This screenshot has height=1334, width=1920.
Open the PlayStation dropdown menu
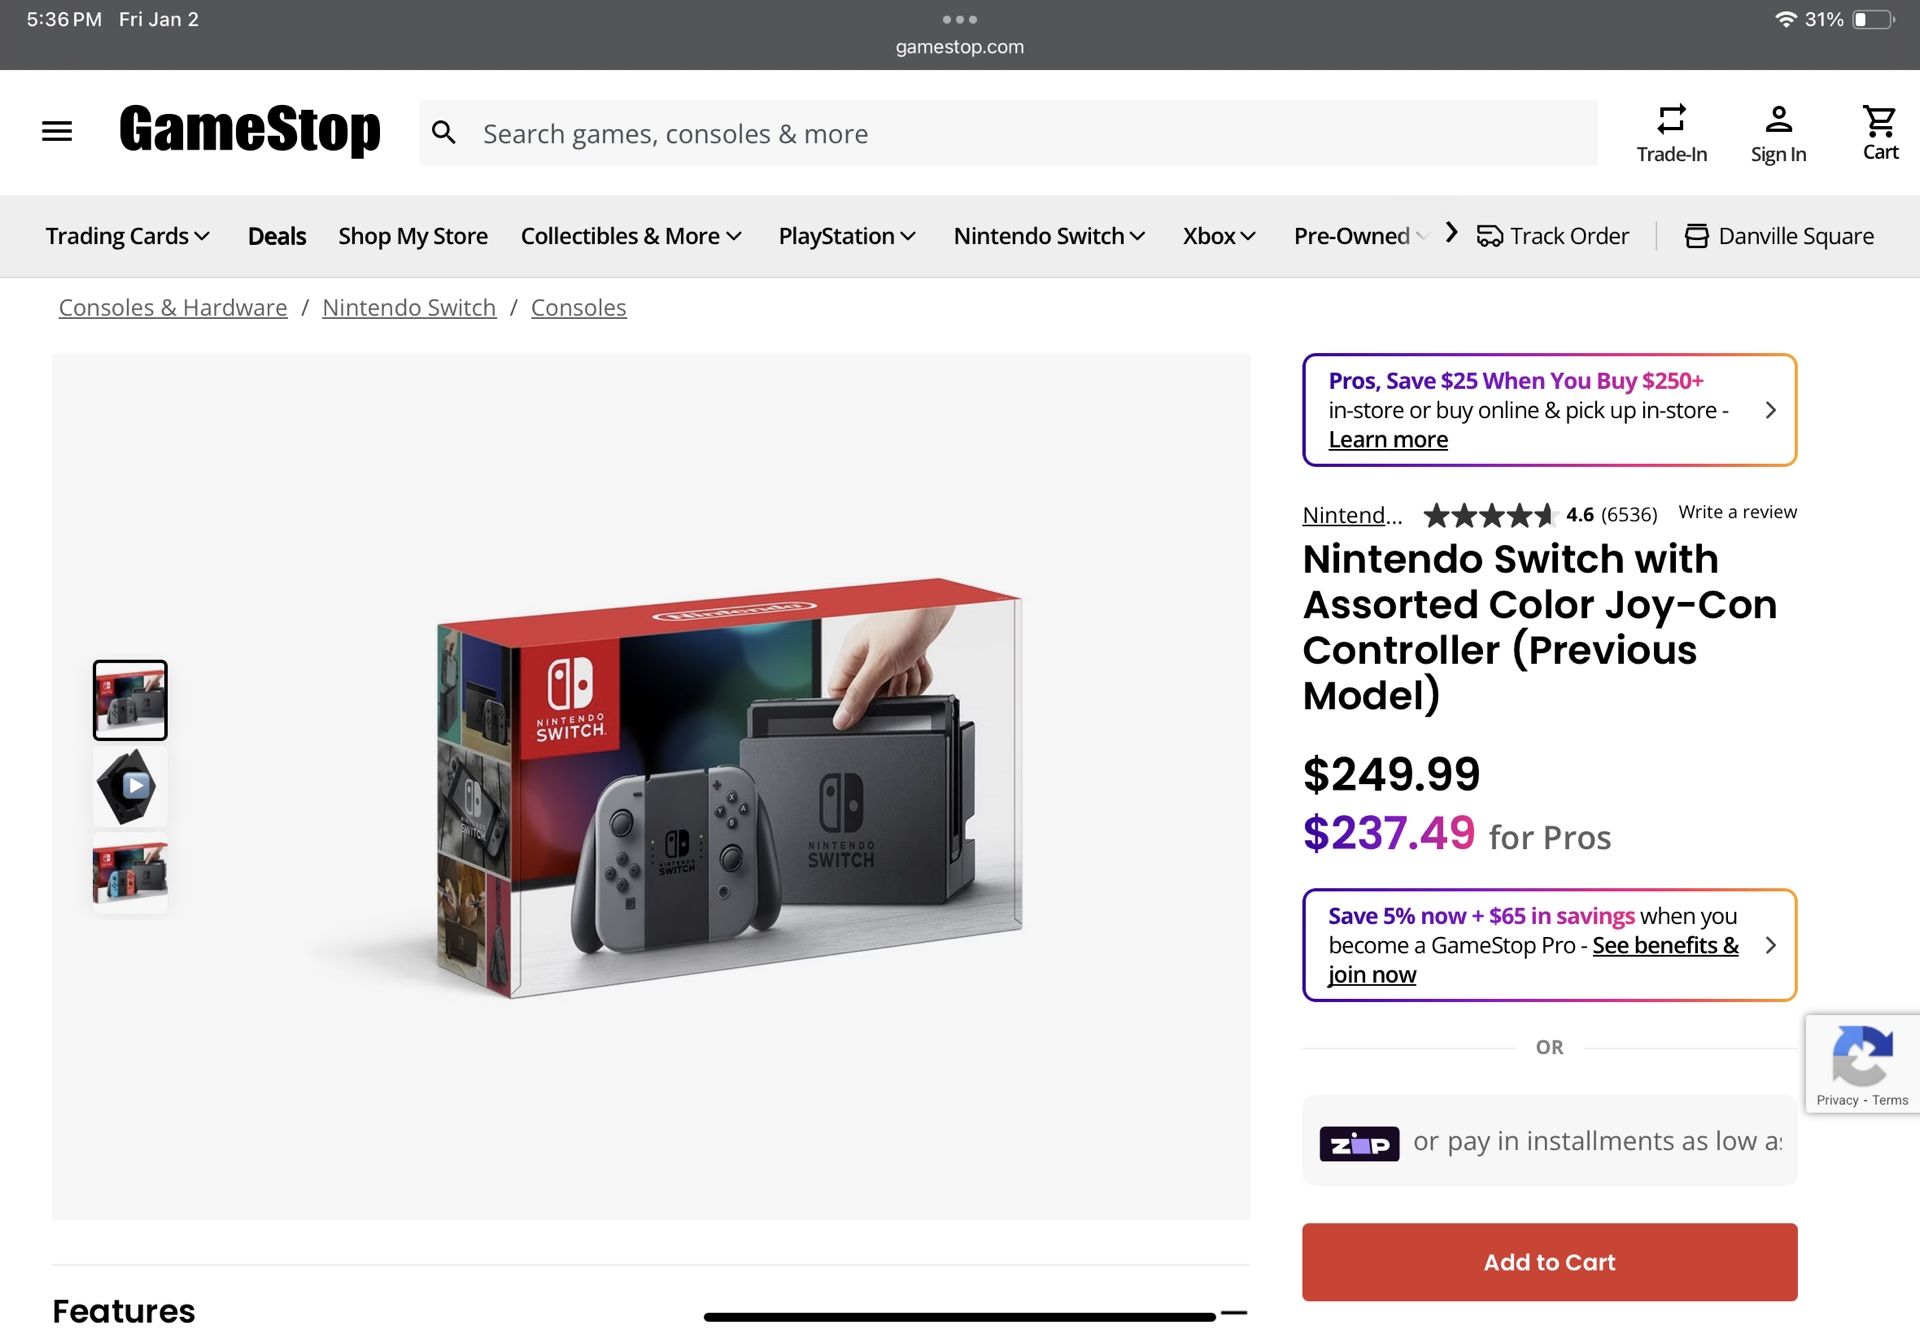tap(846, 236)
